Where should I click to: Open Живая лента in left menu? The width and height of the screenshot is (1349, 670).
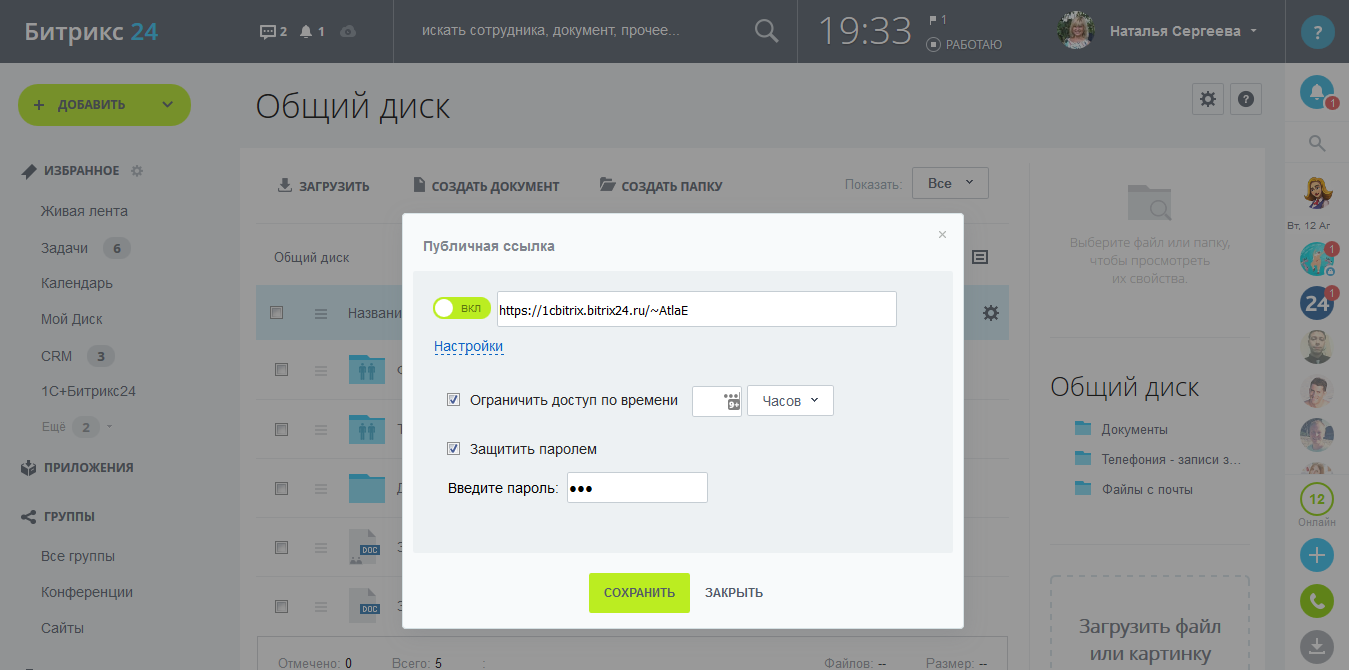pyautogui.click(x=84, y=211)
